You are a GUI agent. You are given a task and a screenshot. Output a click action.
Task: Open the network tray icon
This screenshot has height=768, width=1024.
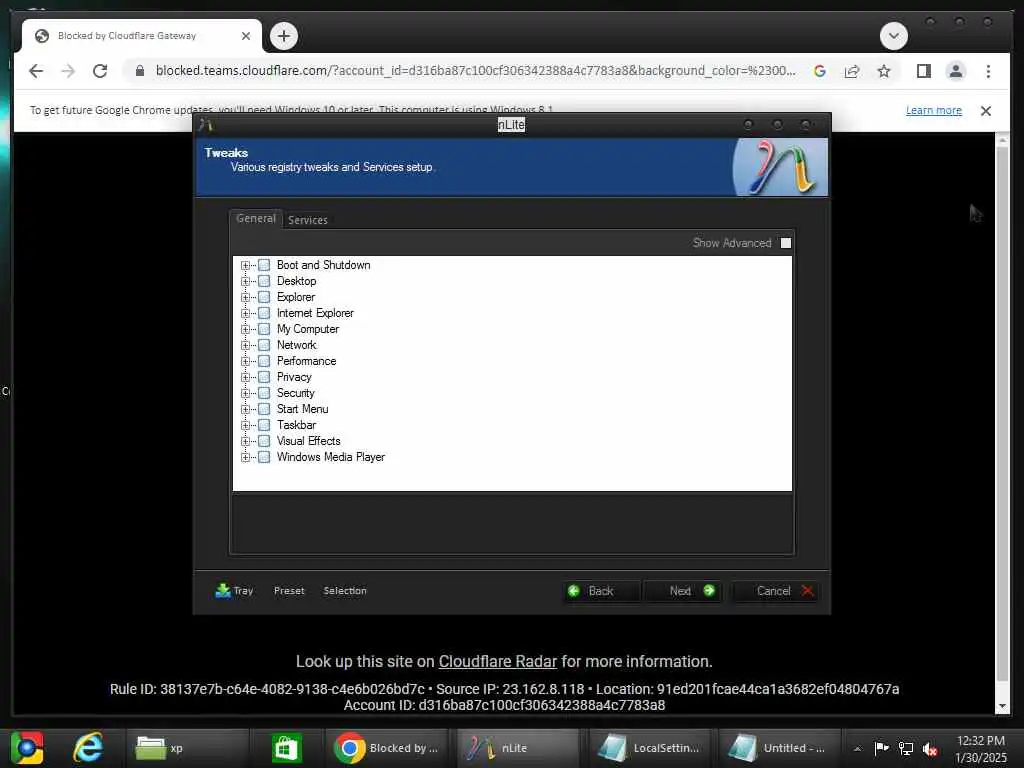tap(906, 748)
